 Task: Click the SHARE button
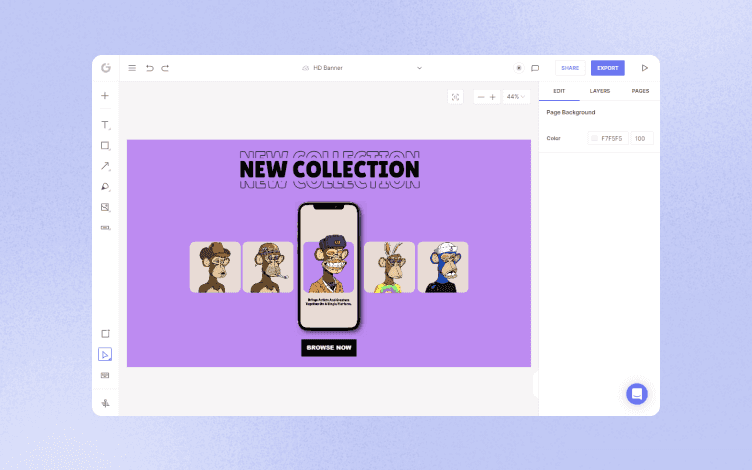[x=570, y=68]
